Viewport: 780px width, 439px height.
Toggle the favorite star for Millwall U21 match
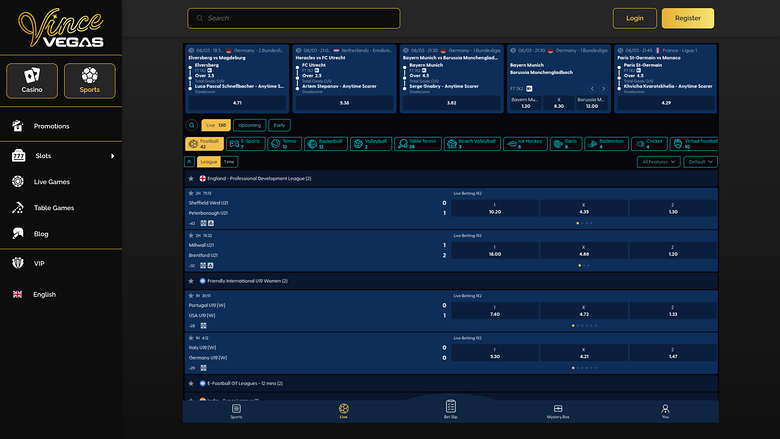pyautogui.click(x=191, y=235)
